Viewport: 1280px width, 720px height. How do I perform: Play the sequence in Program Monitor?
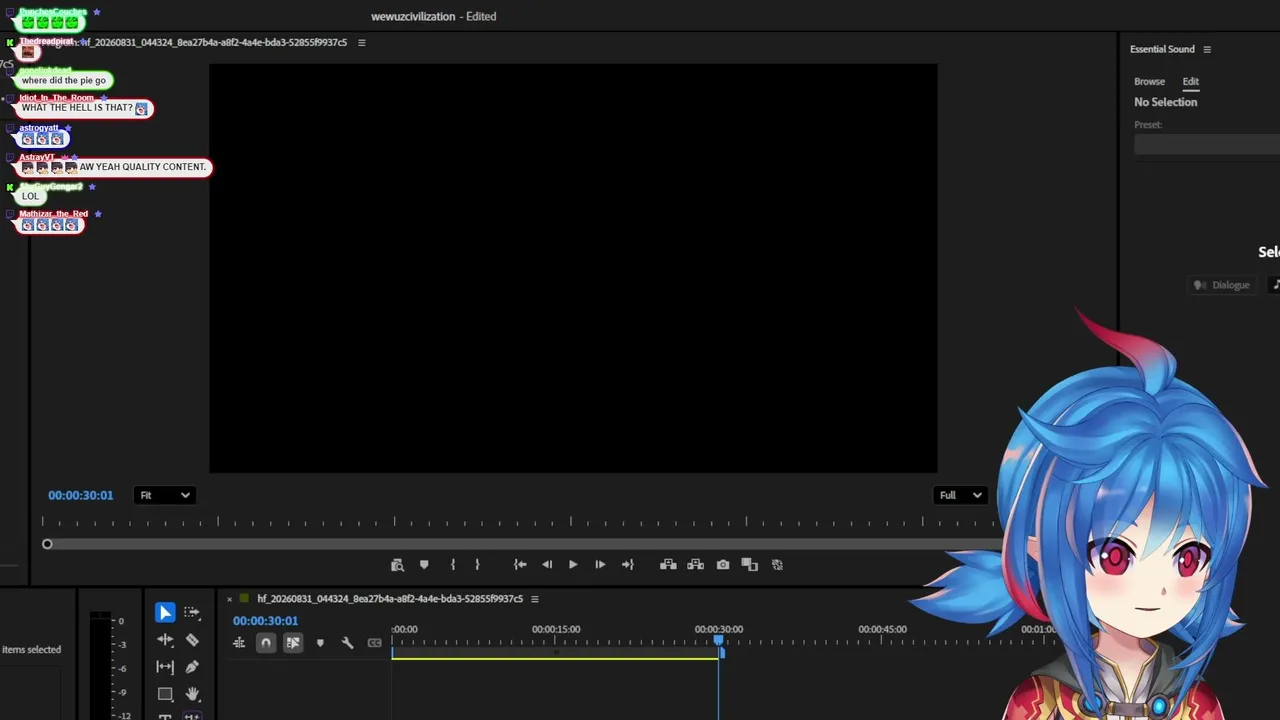(573, 565)
